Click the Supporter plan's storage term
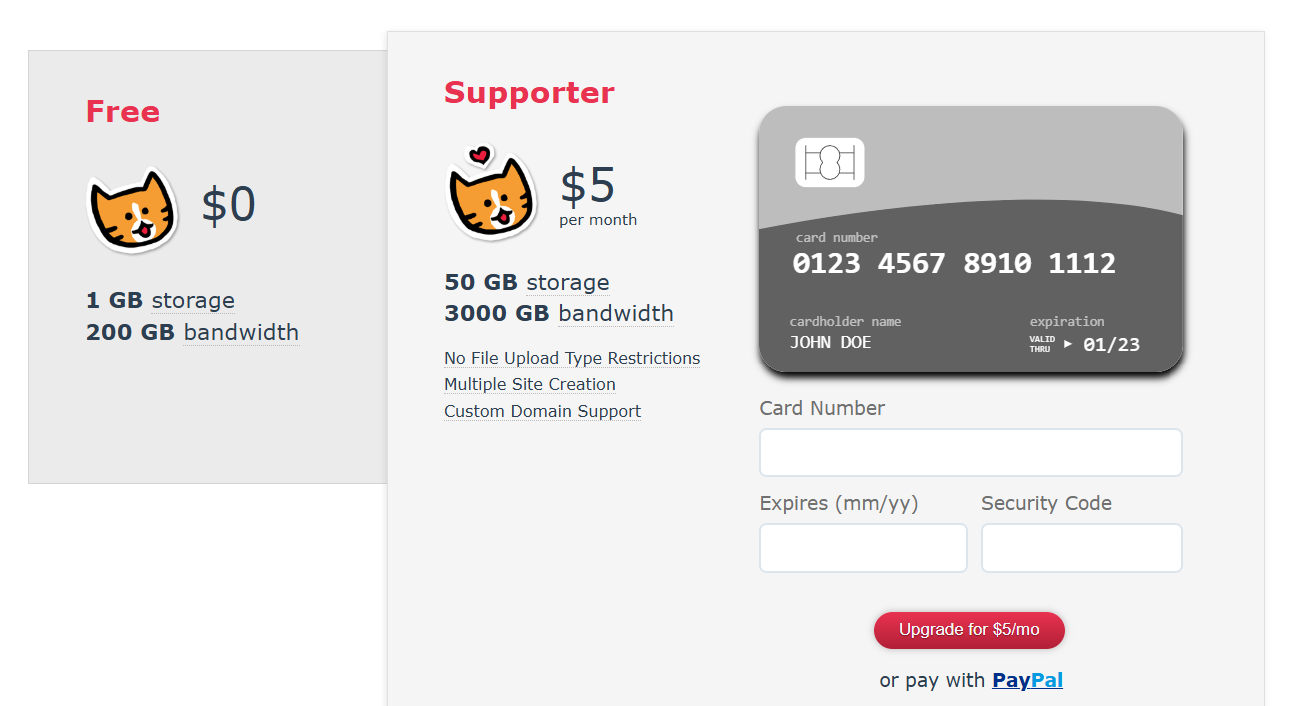The width and height of the screenshot is (1297, 706). [568, 283]
